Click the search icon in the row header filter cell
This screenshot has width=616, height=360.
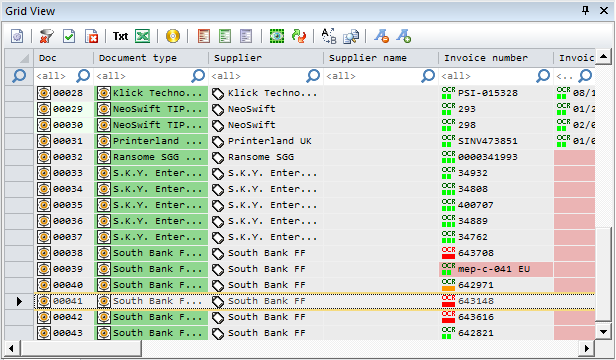point(19,76)
